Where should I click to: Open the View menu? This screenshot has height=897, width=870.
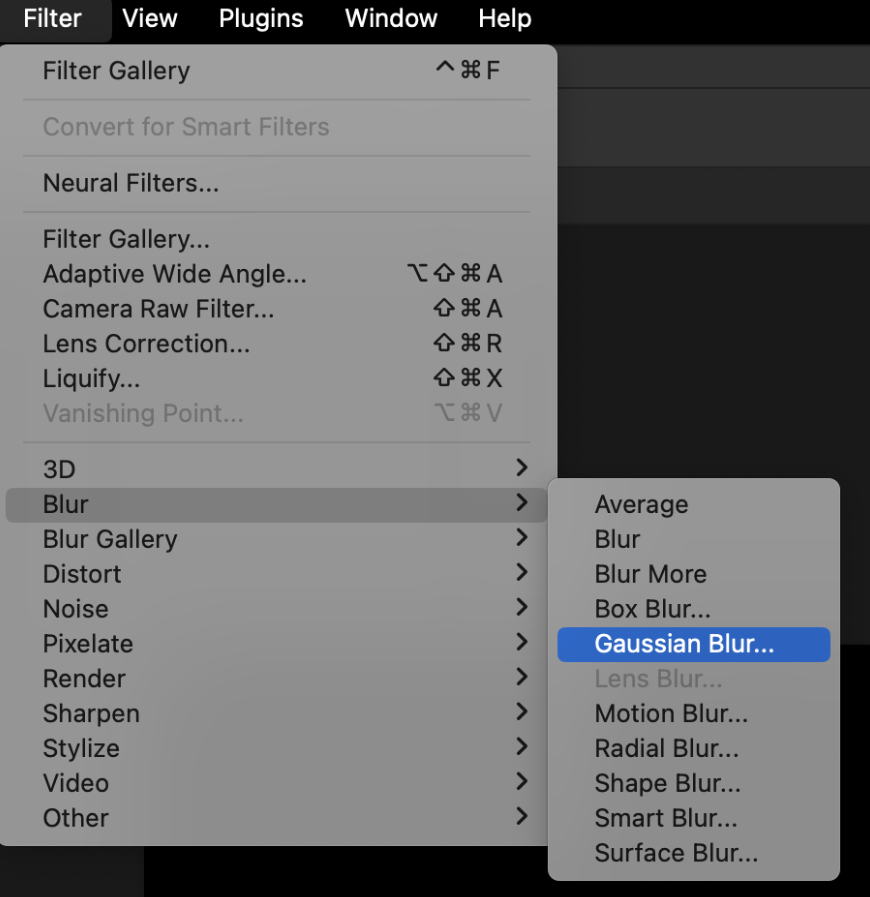(150, 18)
